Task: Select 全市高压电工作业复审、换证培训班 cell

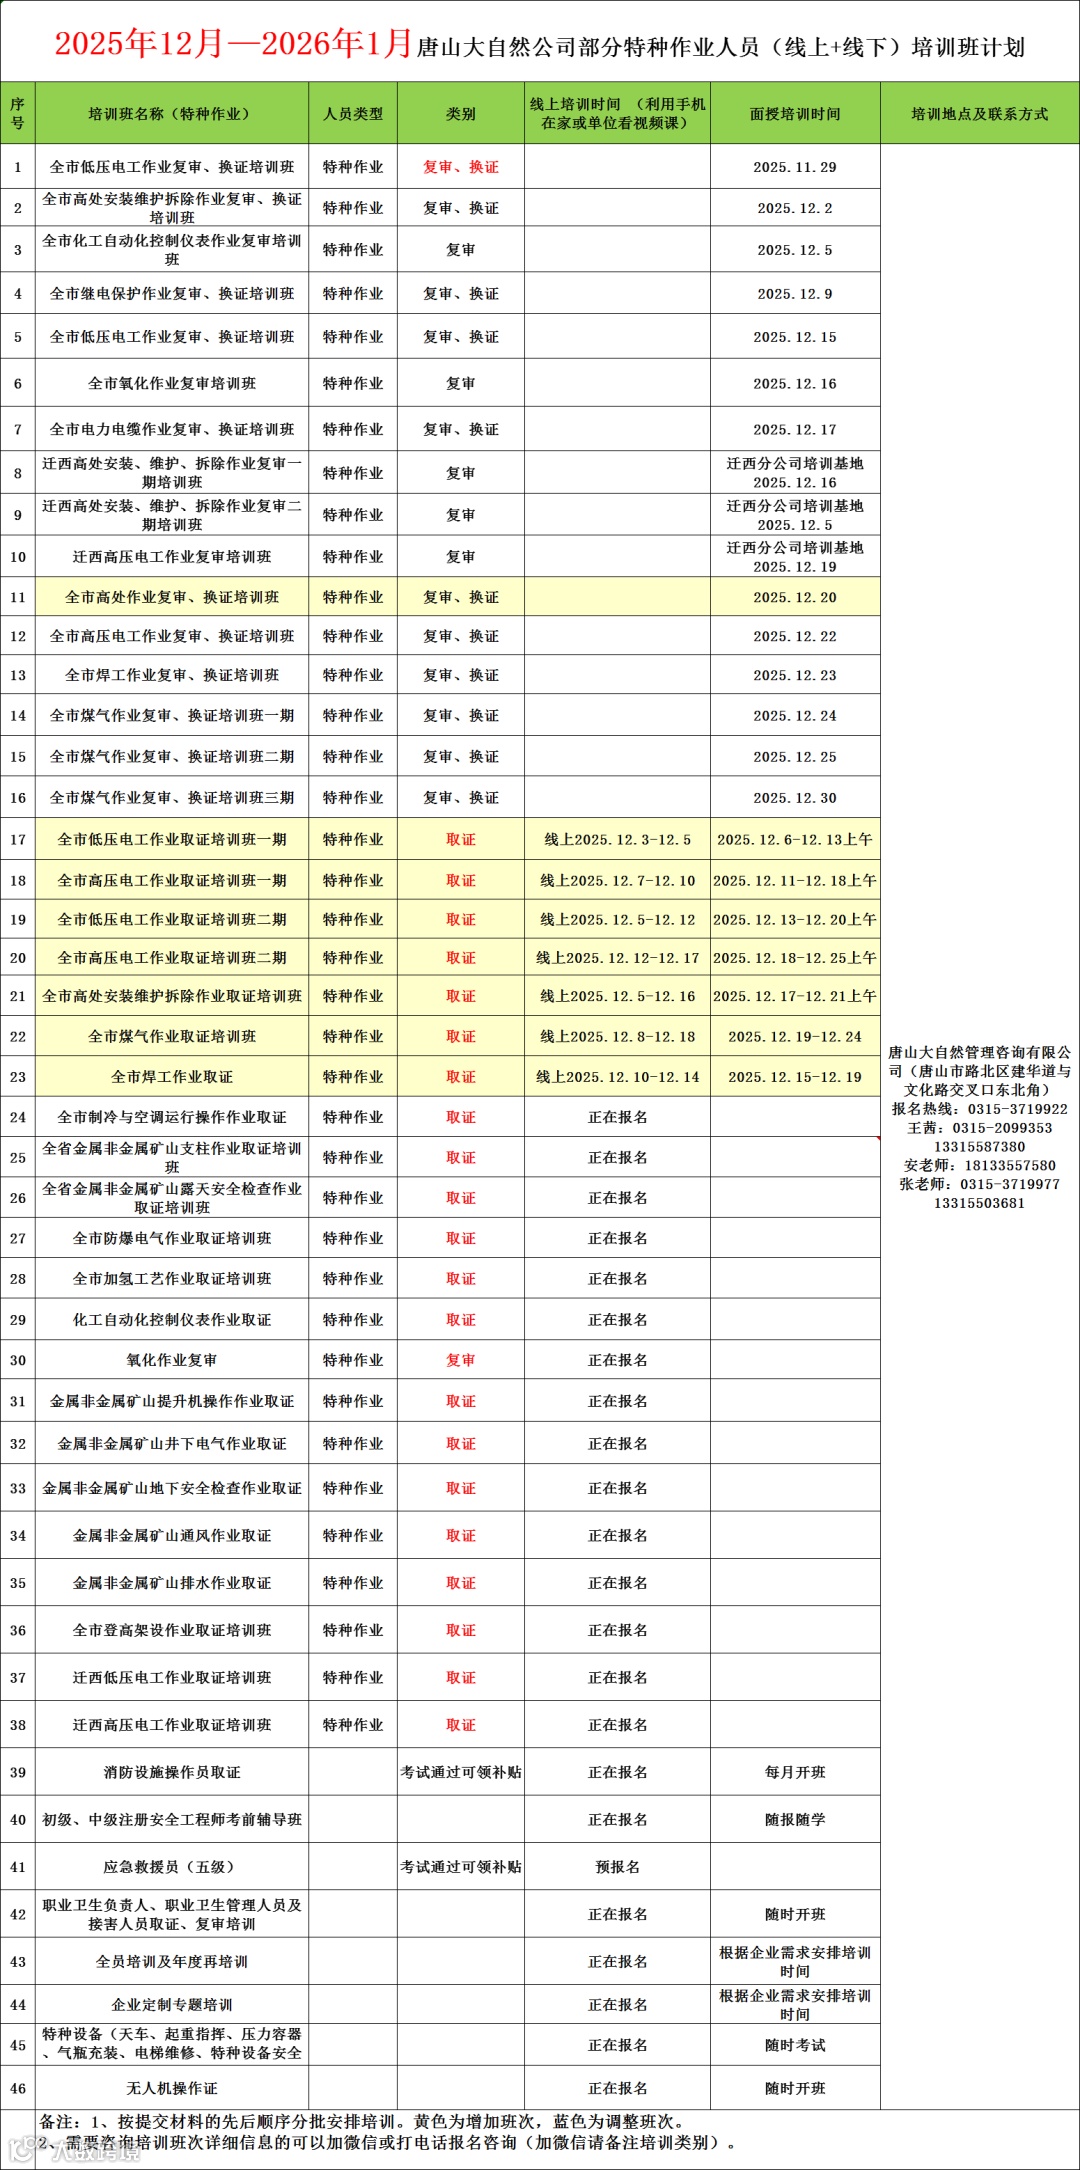Action: [172, 636]
